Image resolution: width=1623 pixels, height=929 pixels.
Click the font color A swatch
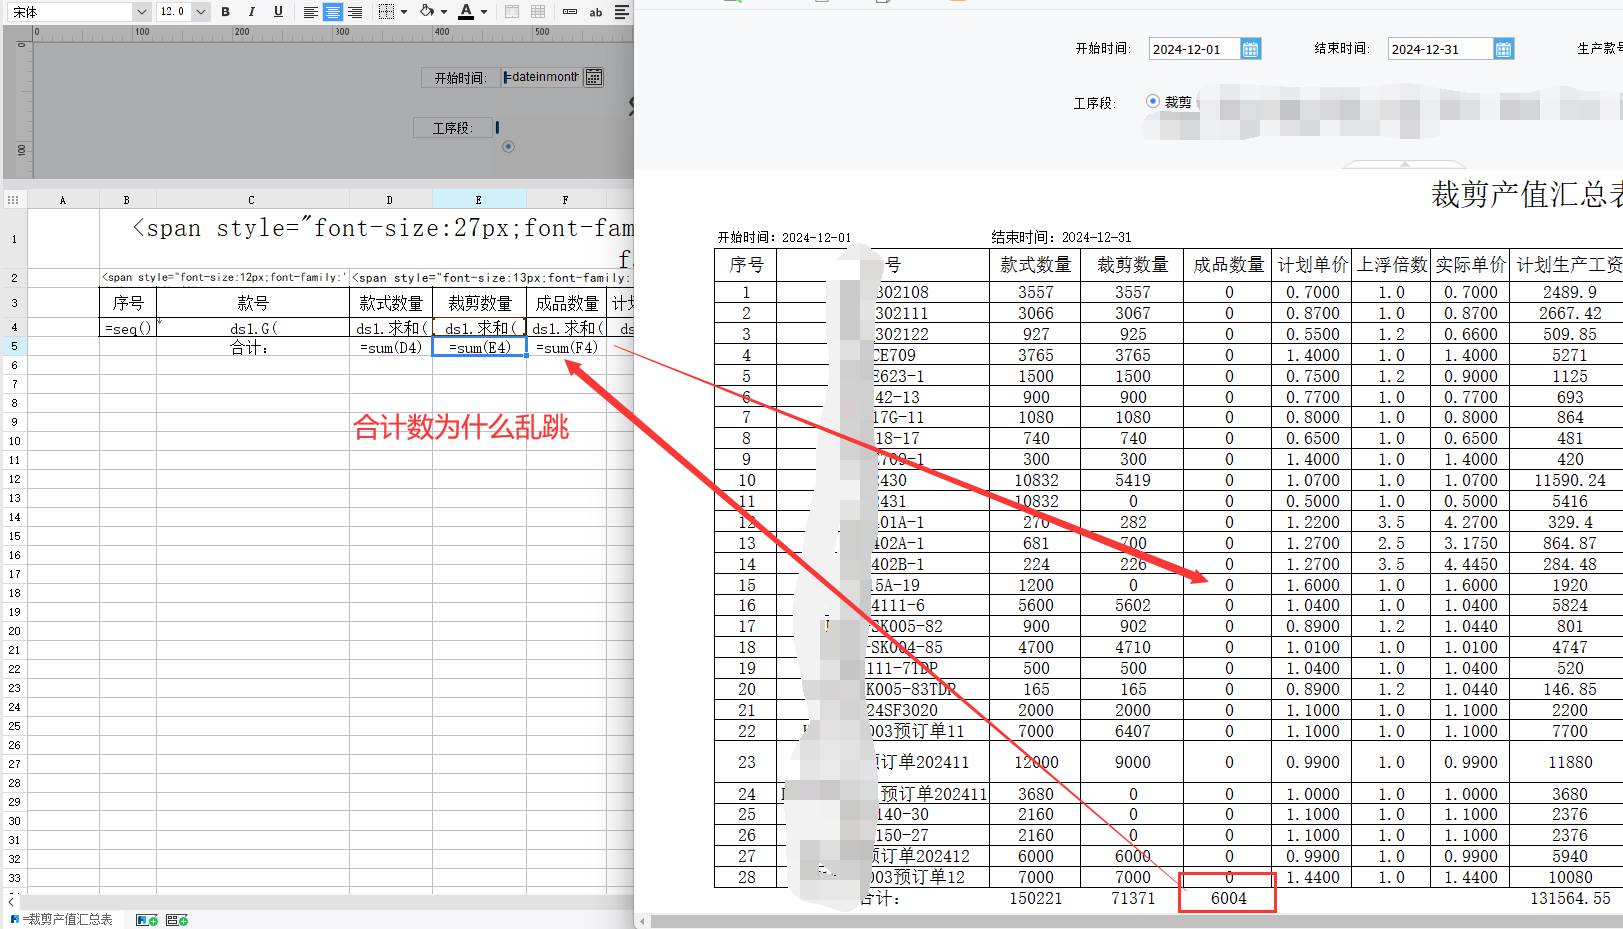(x=466, y=12)
